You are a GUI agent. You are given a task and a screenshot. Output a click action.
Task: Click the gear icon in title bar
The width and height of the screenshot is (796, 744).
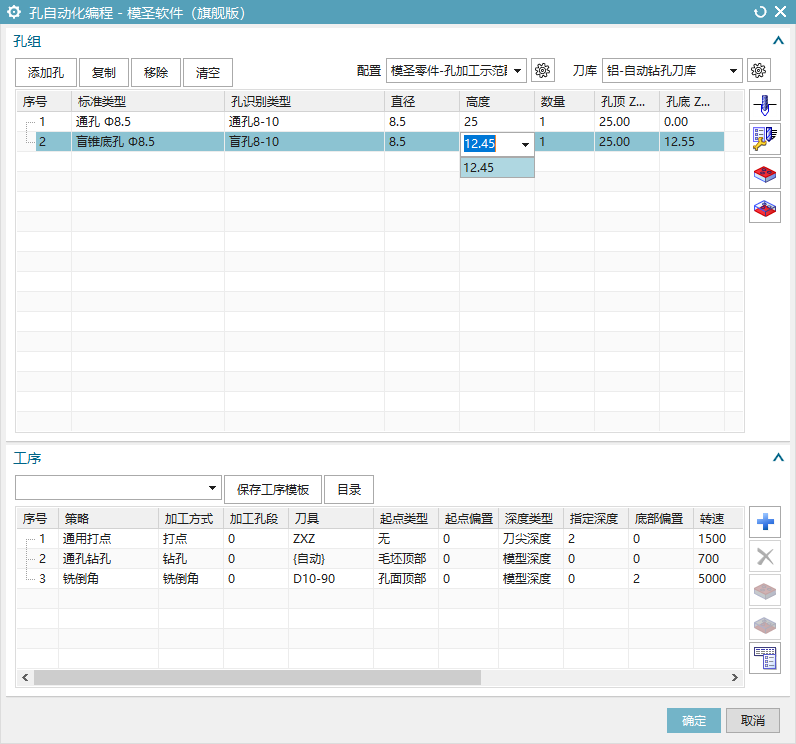[x=14, y=12]
